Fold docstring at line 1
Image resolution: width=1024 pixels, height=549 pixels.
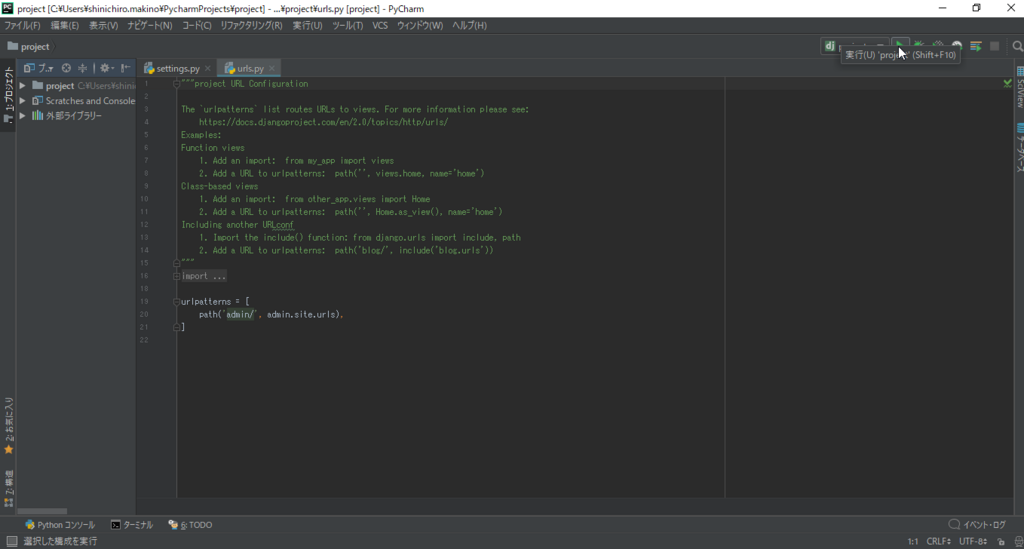[176, 84]
